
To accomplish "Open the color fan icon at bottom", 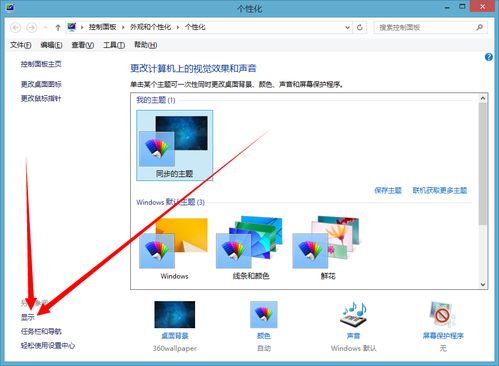I will coord(264,314).
